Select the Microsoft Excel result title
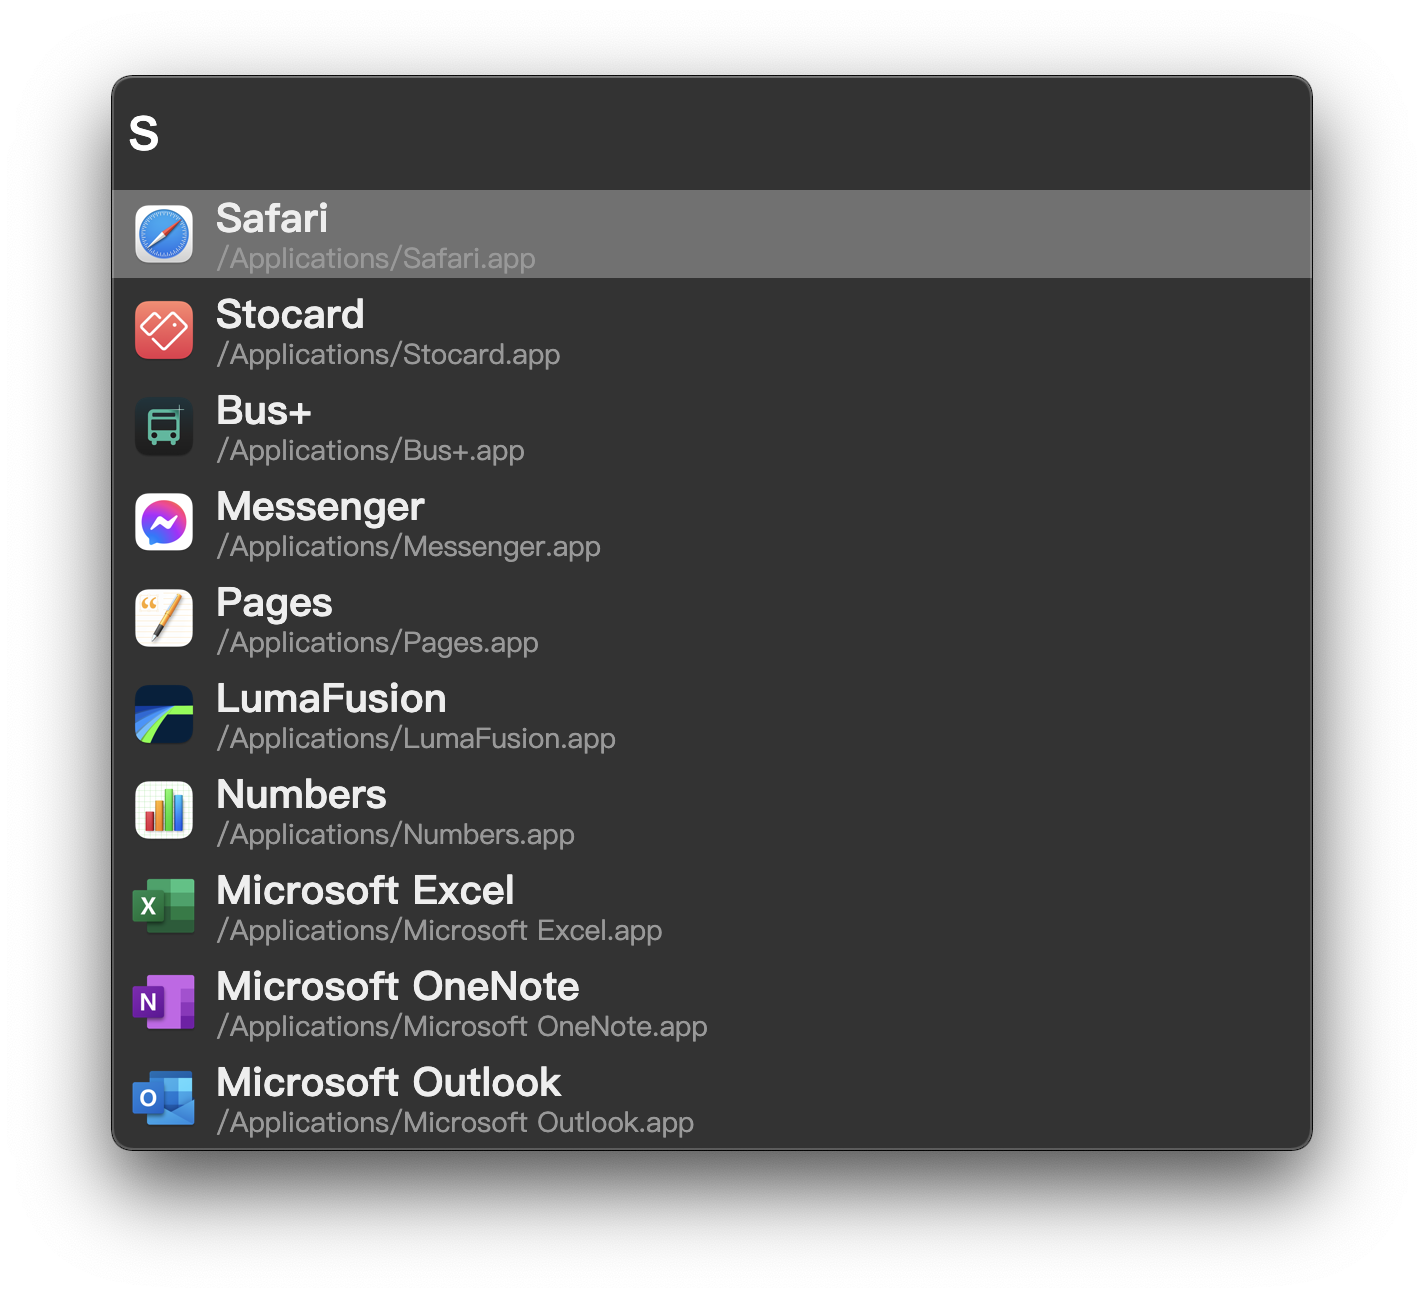This screenshot has width=1424, height=1298. point(365,890)
